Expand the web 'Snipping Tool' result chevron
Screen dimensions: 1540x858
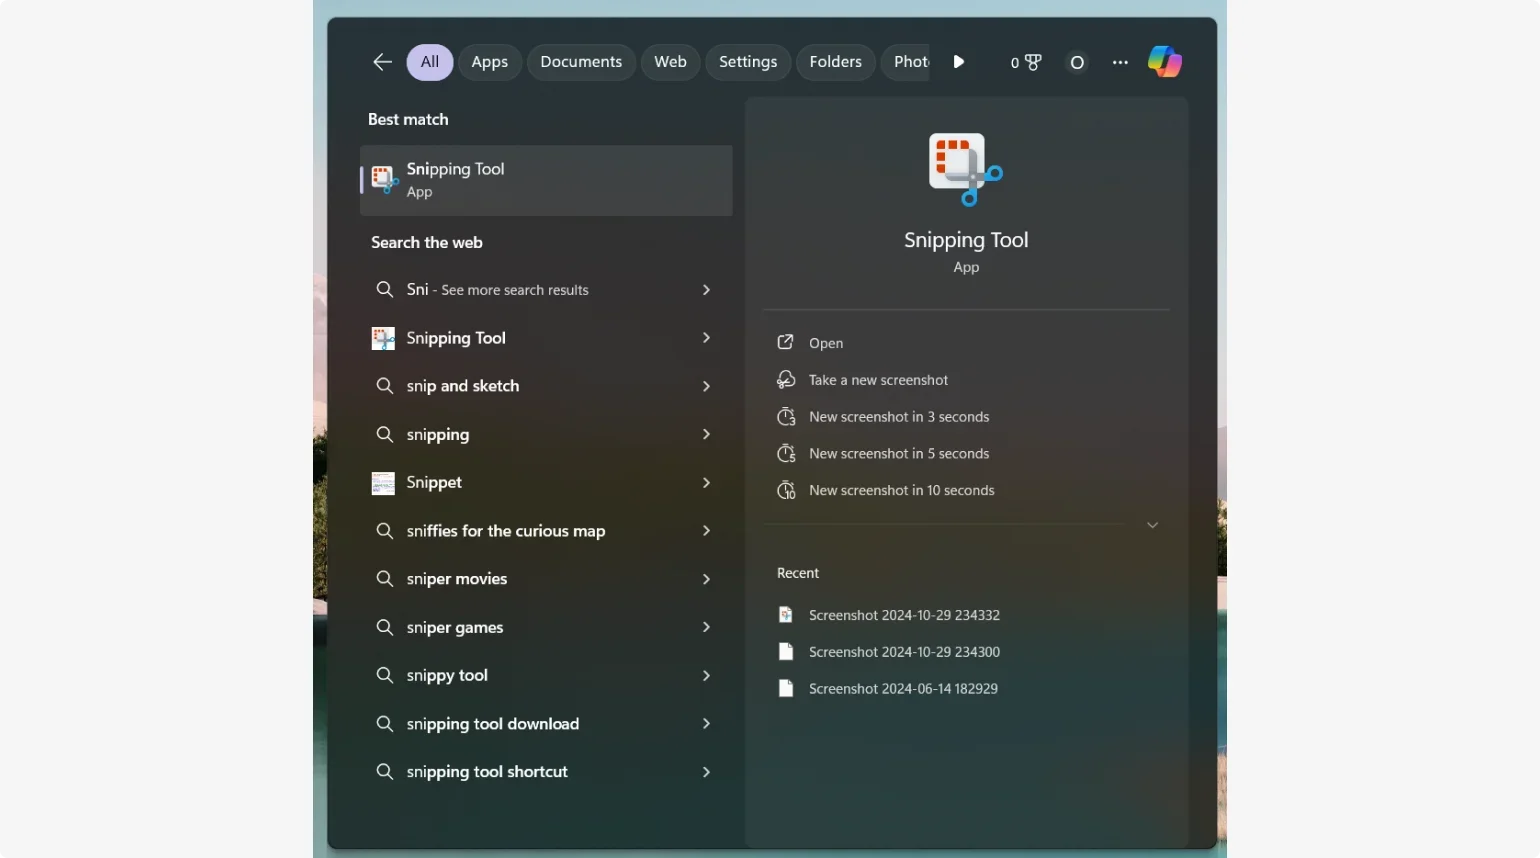[706, 338]
